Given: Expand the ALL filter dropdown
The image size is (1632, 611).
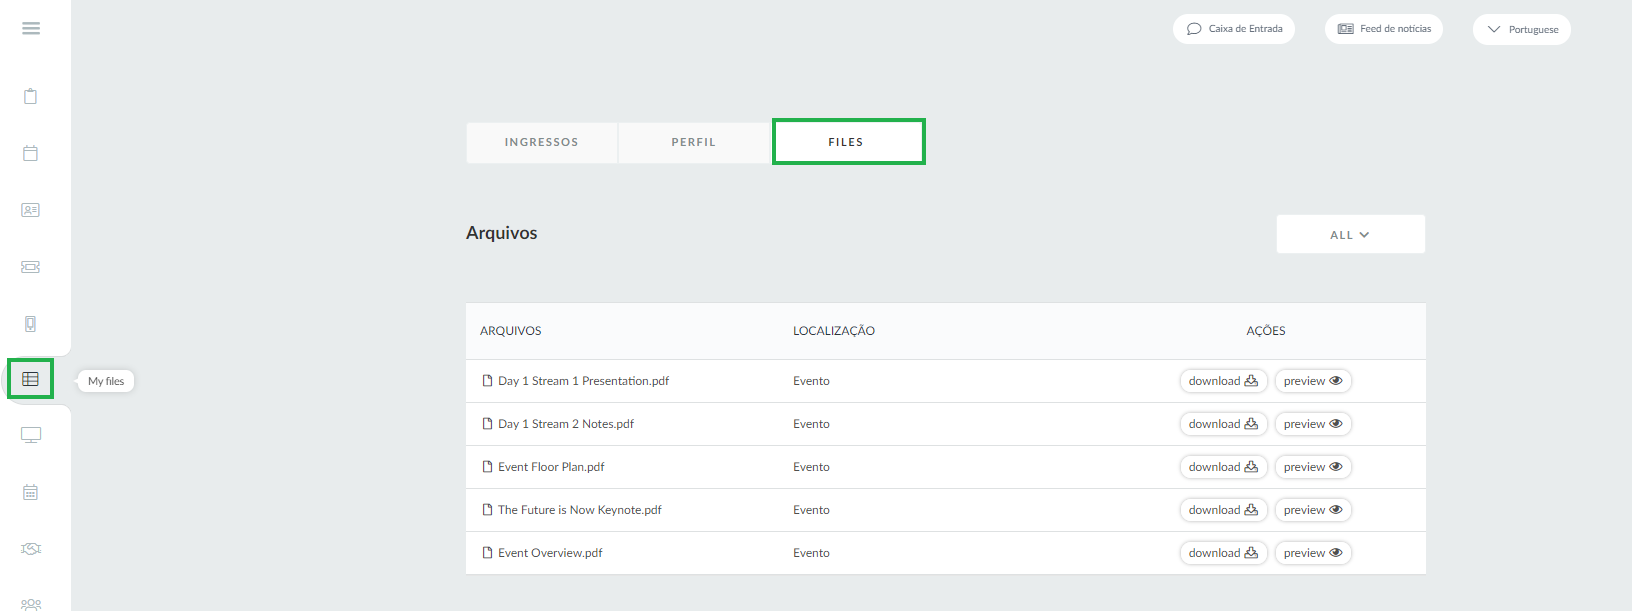Looking at the screenshot, I should pyautogui.click(x=1350, y=234).
